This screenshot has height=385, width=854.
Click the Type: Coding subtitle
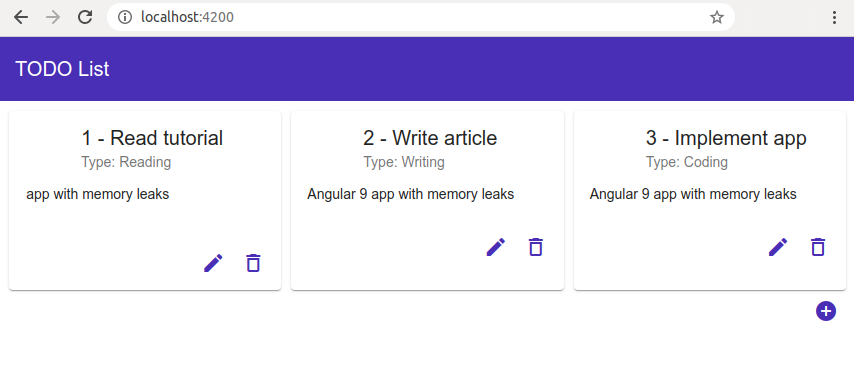[687, 162]
